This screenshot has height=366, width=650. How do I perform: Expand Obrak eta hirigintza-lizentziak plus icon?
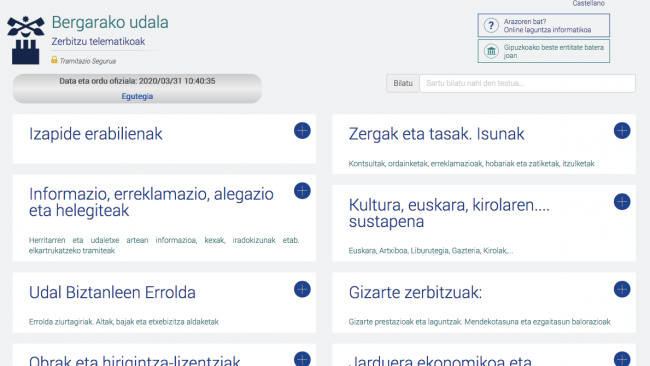point(302,359)
